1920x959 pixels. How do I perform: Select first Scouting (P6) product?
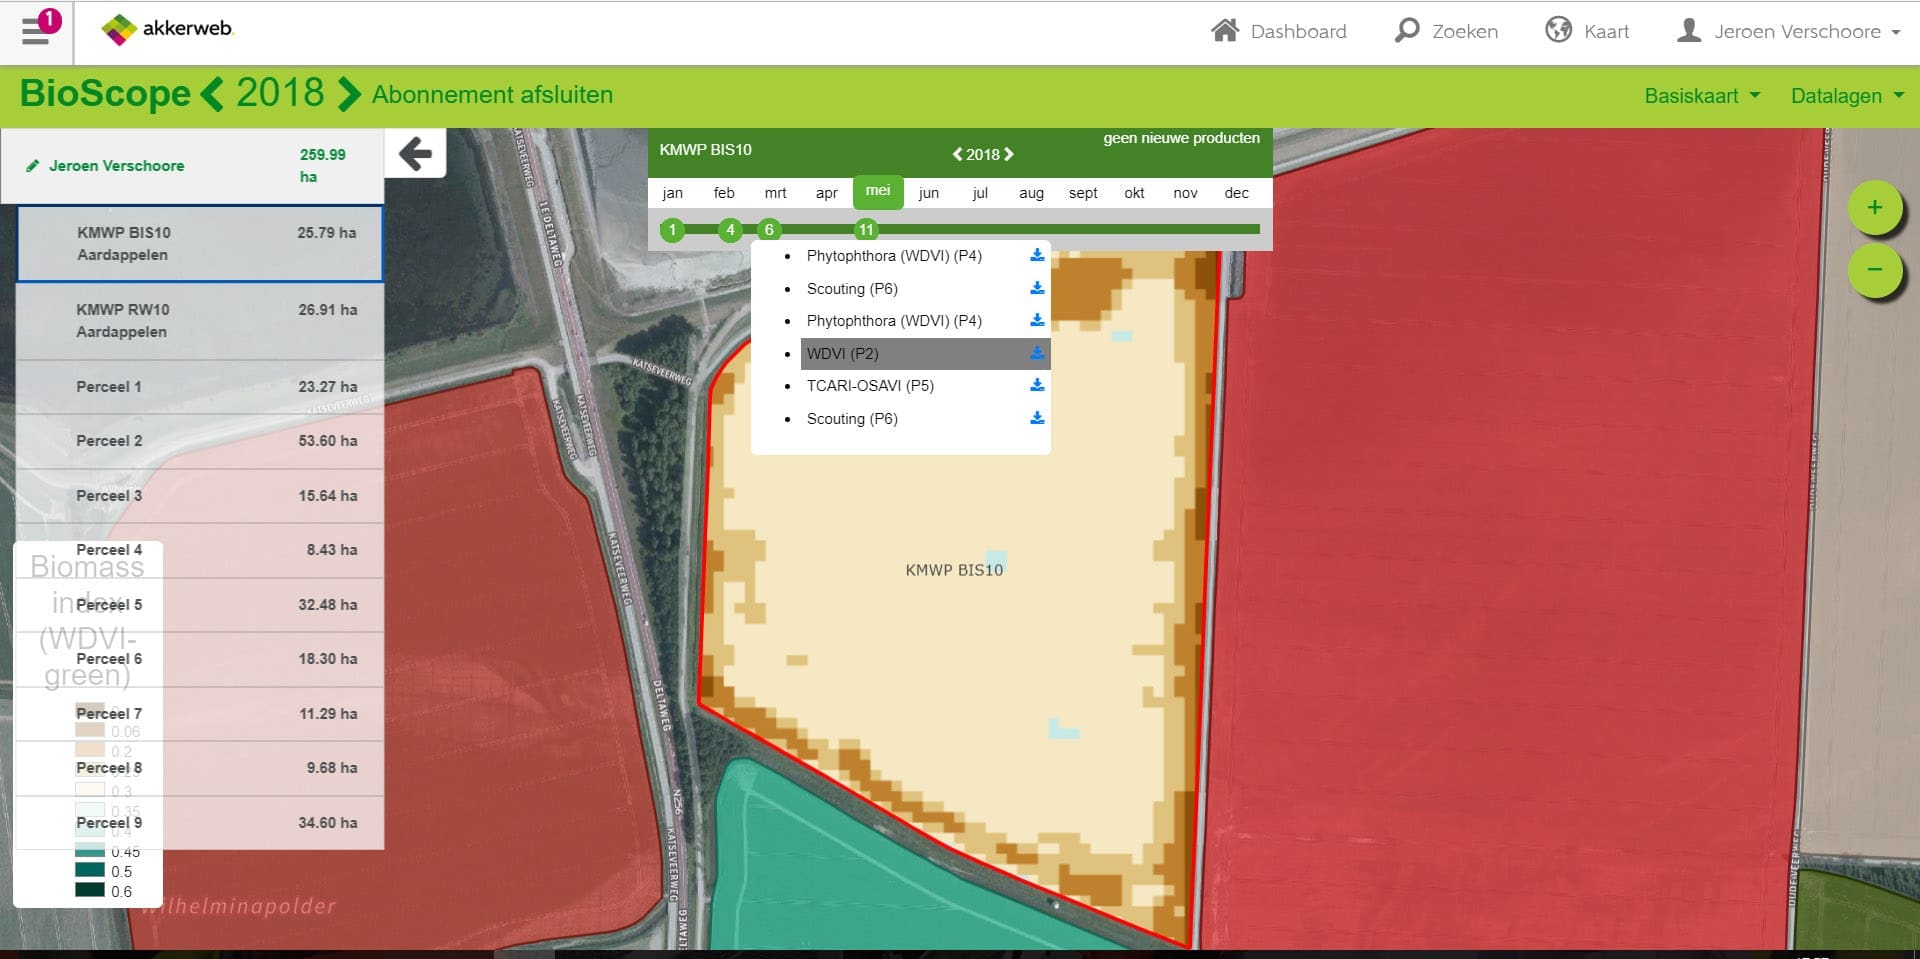pos(852,289)
